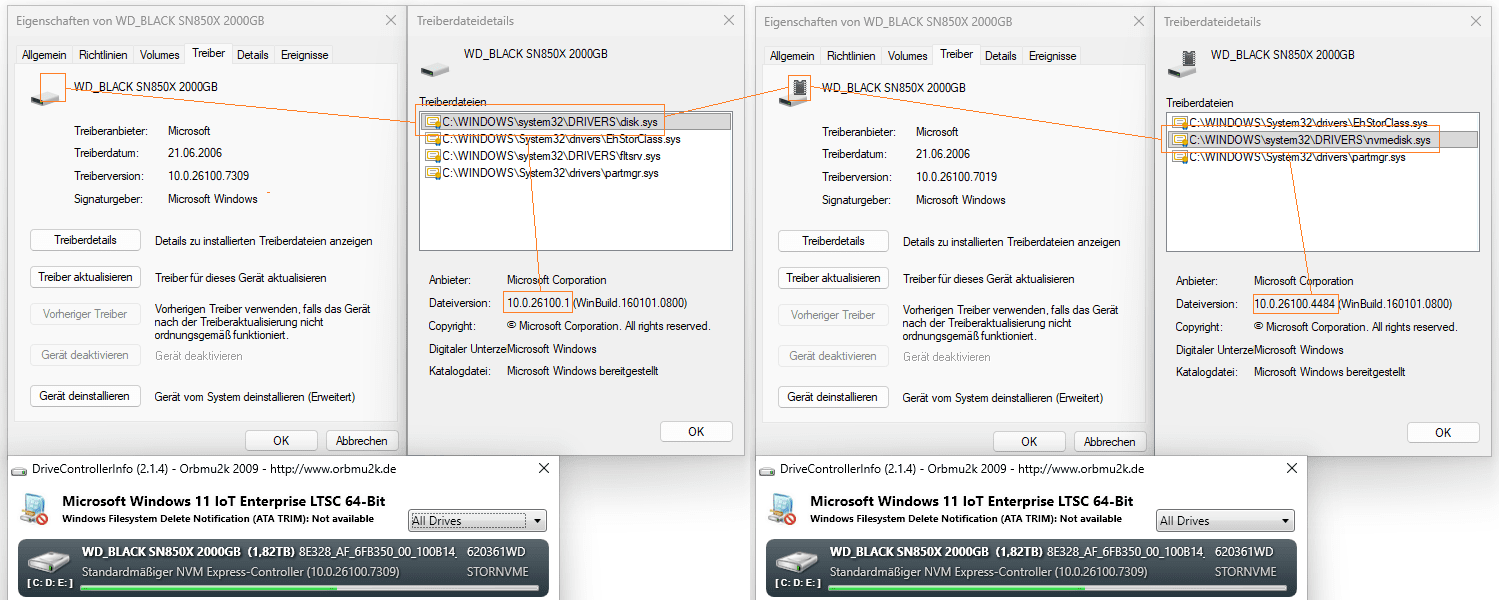1499x600 pixels.
Task: Click Treiberversion value 10.0.26100.7019
Action: [x=956, y=177]
